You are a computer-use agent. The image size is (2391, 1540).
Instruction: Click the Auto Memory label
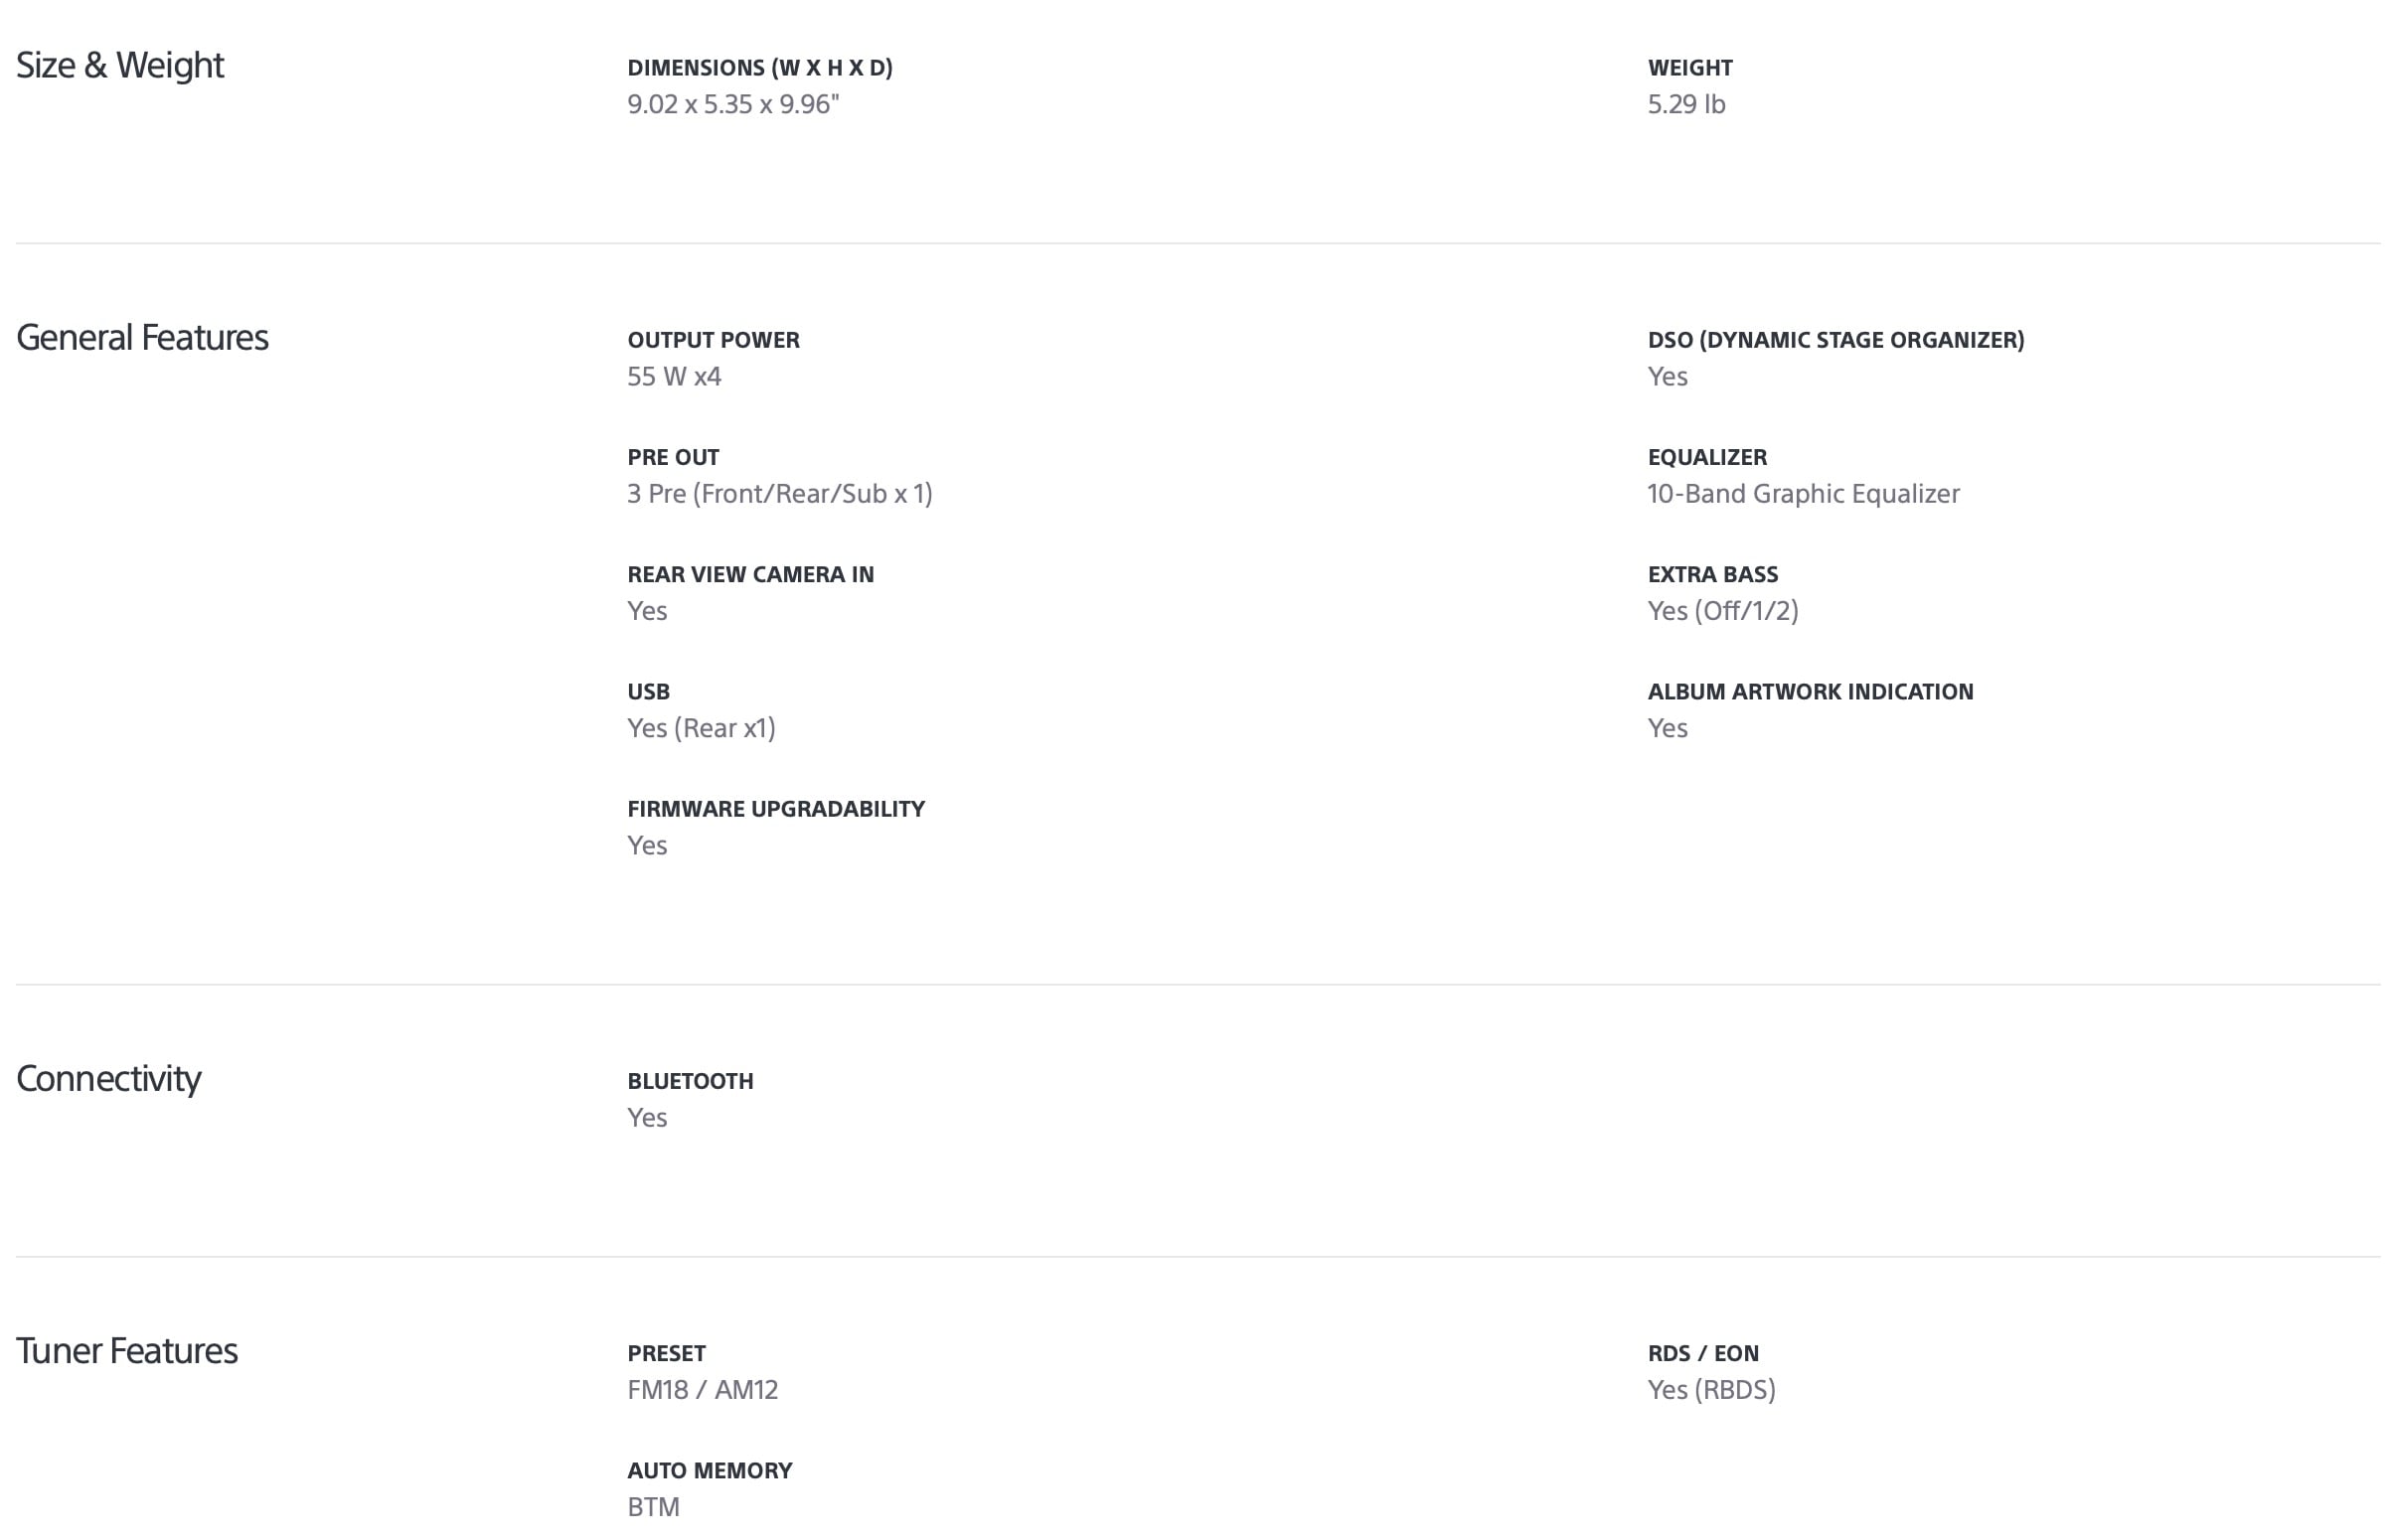tap(709, 1470)
